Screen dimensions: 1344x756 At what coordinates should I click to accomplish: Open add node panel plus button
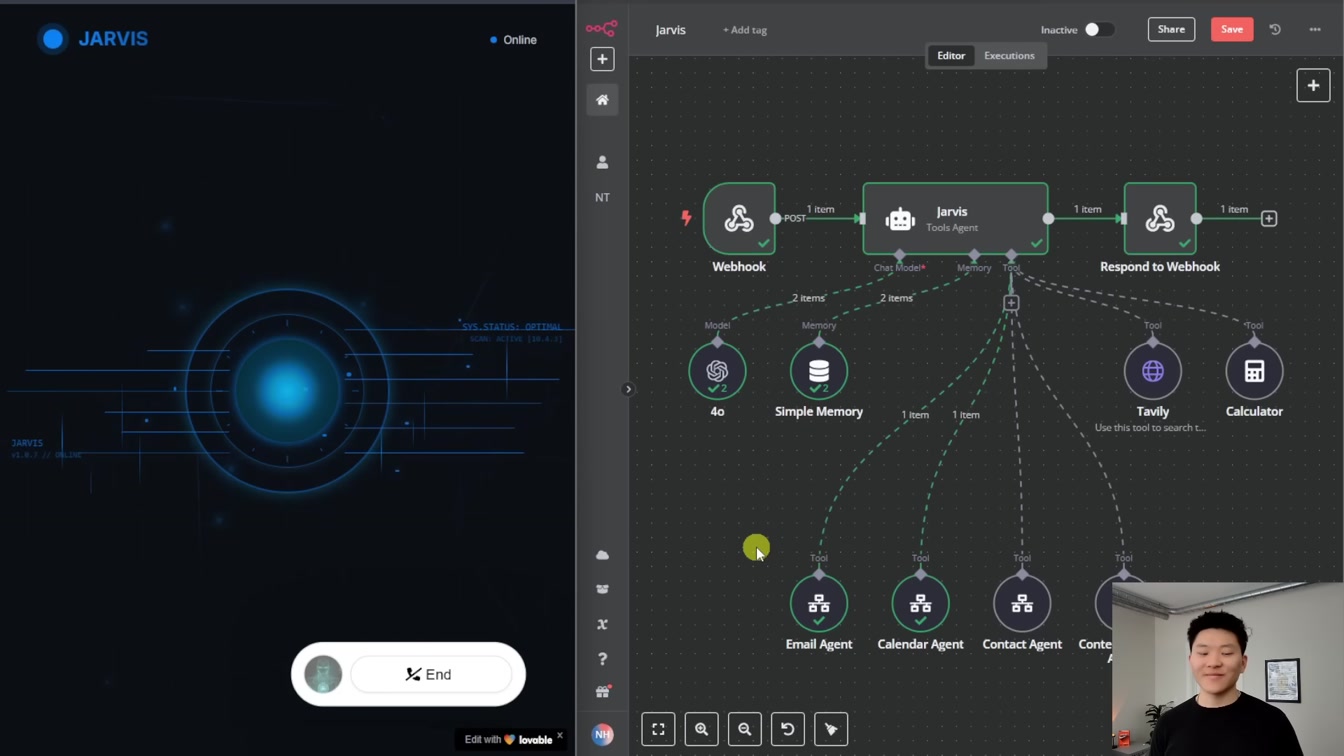(x=1313, y=86)
